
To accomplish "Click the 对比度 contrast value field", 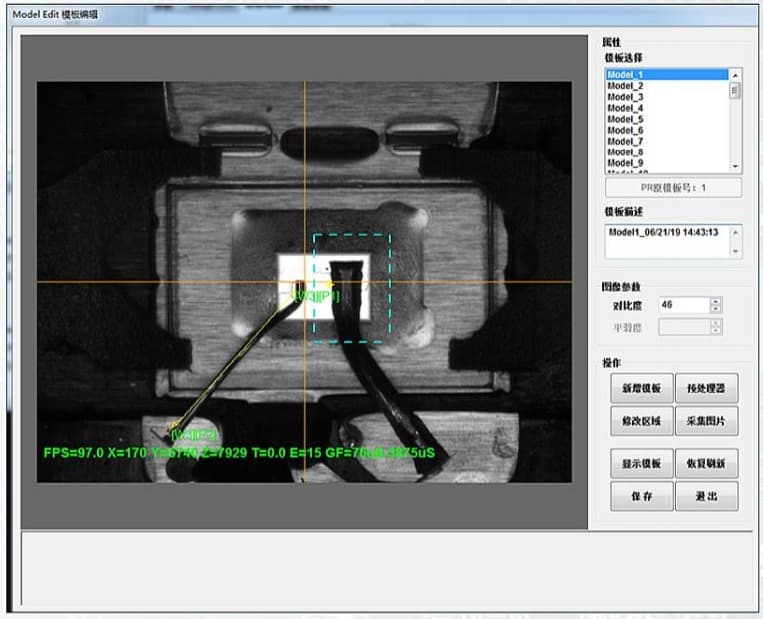I will pos(684,305).
